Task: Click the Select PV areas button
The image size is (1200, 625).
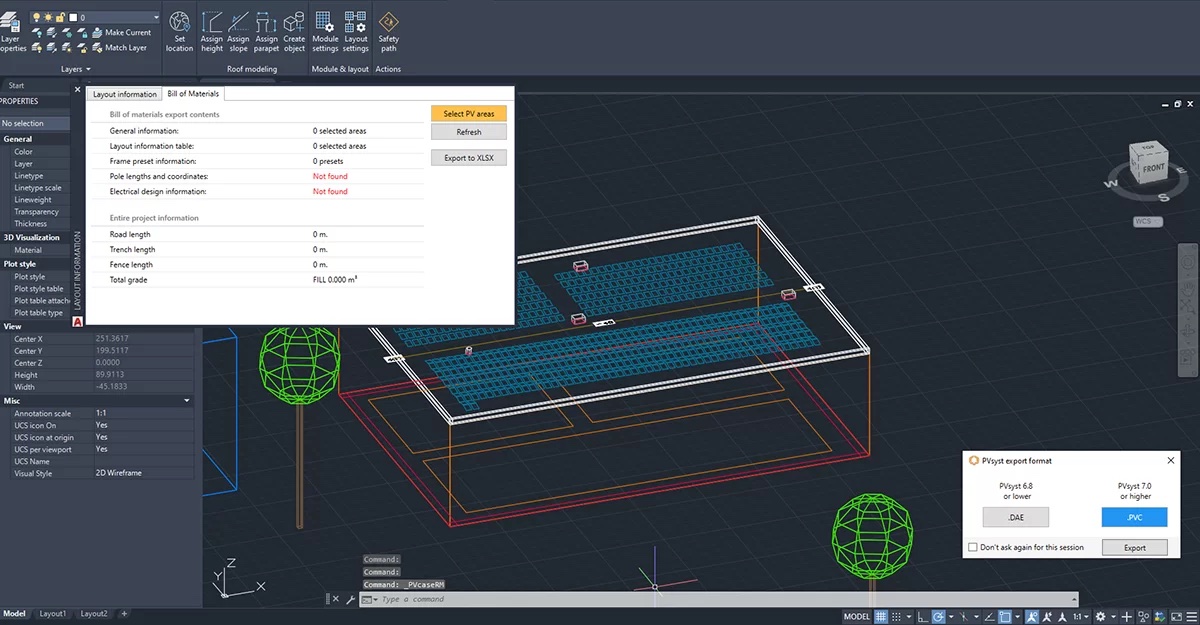Action: pos(468,113)
